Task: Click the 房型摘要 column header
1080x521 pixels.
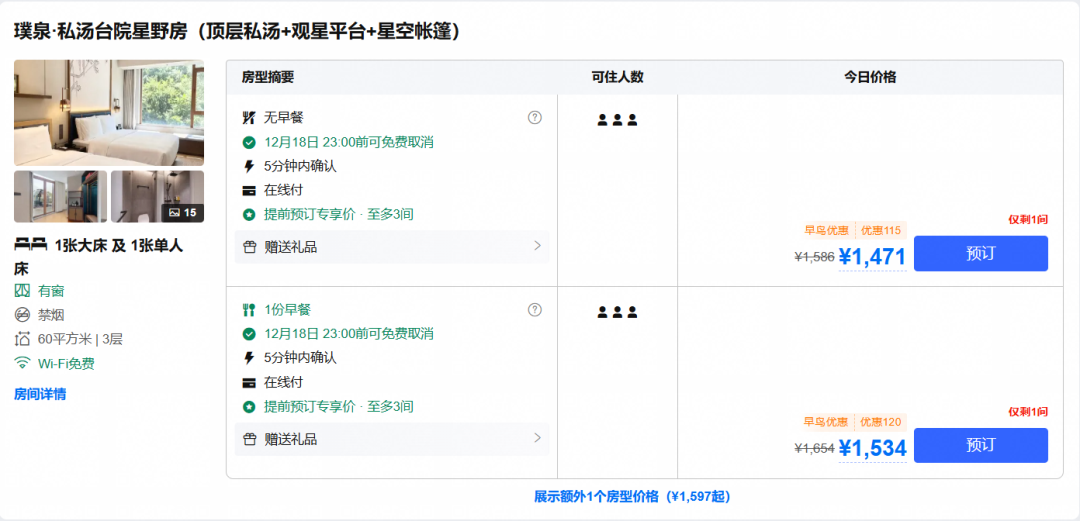Action: click(x=268, y=77)
